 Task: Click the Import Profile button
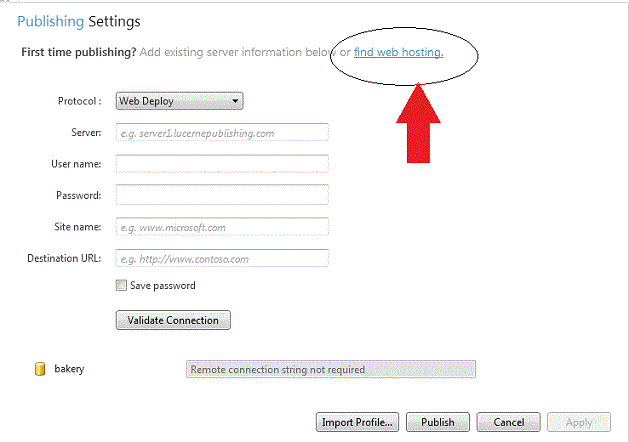pos(357,422)
